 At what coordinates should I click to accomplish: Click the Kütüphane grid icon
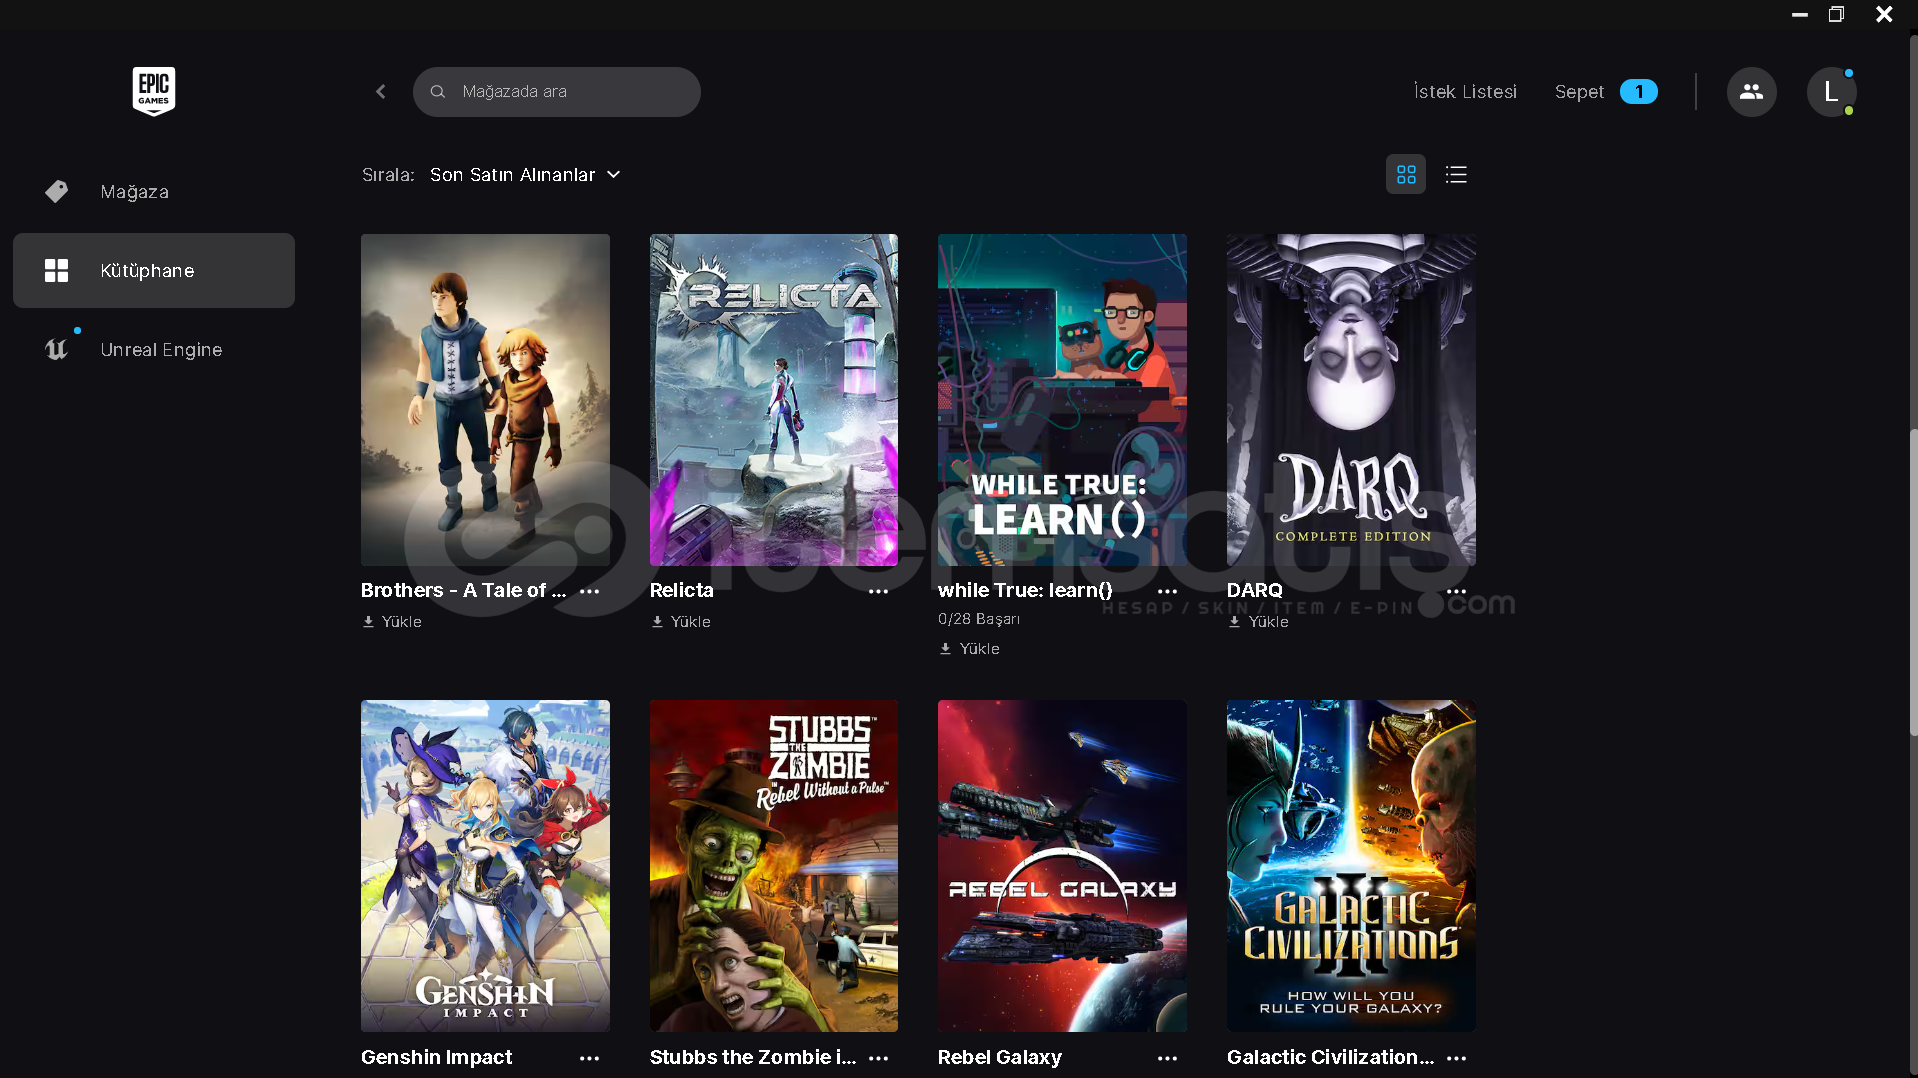coord(57,270)
